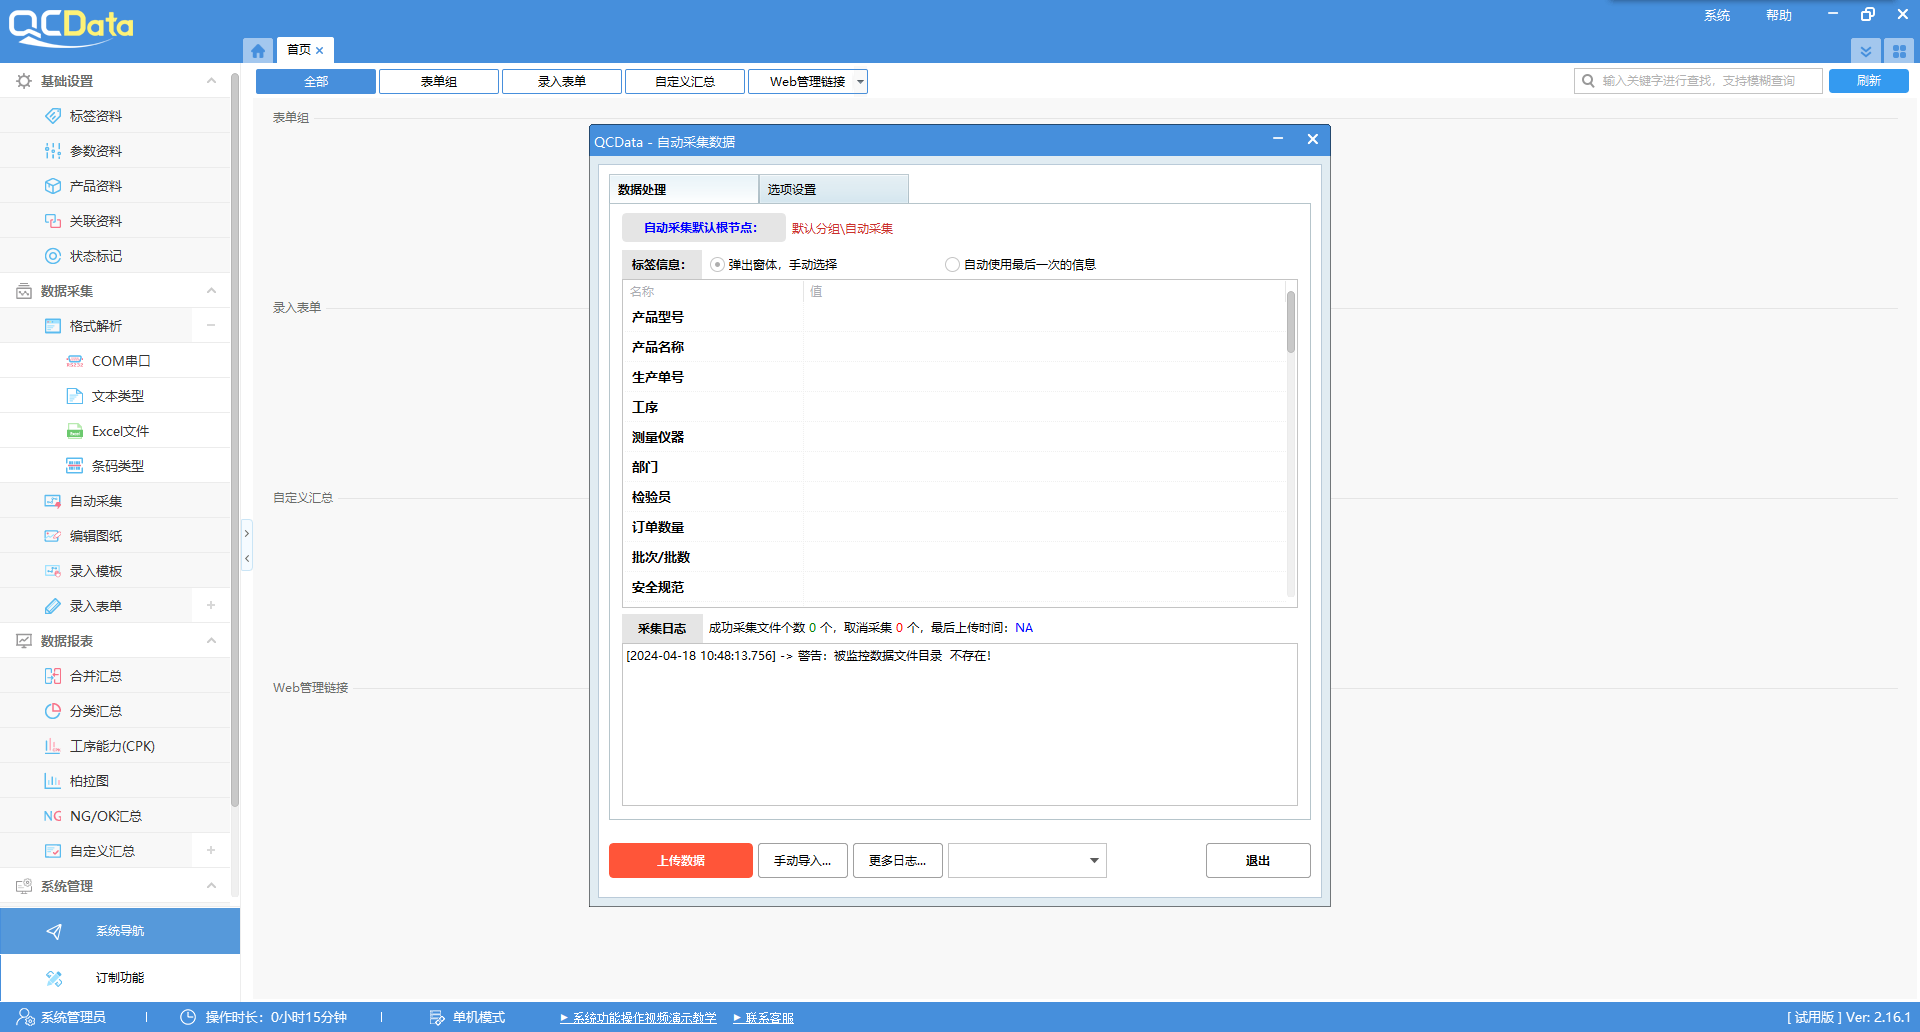
Task: Enable 自动使用最后一次的信息 option
Action: 952,264
